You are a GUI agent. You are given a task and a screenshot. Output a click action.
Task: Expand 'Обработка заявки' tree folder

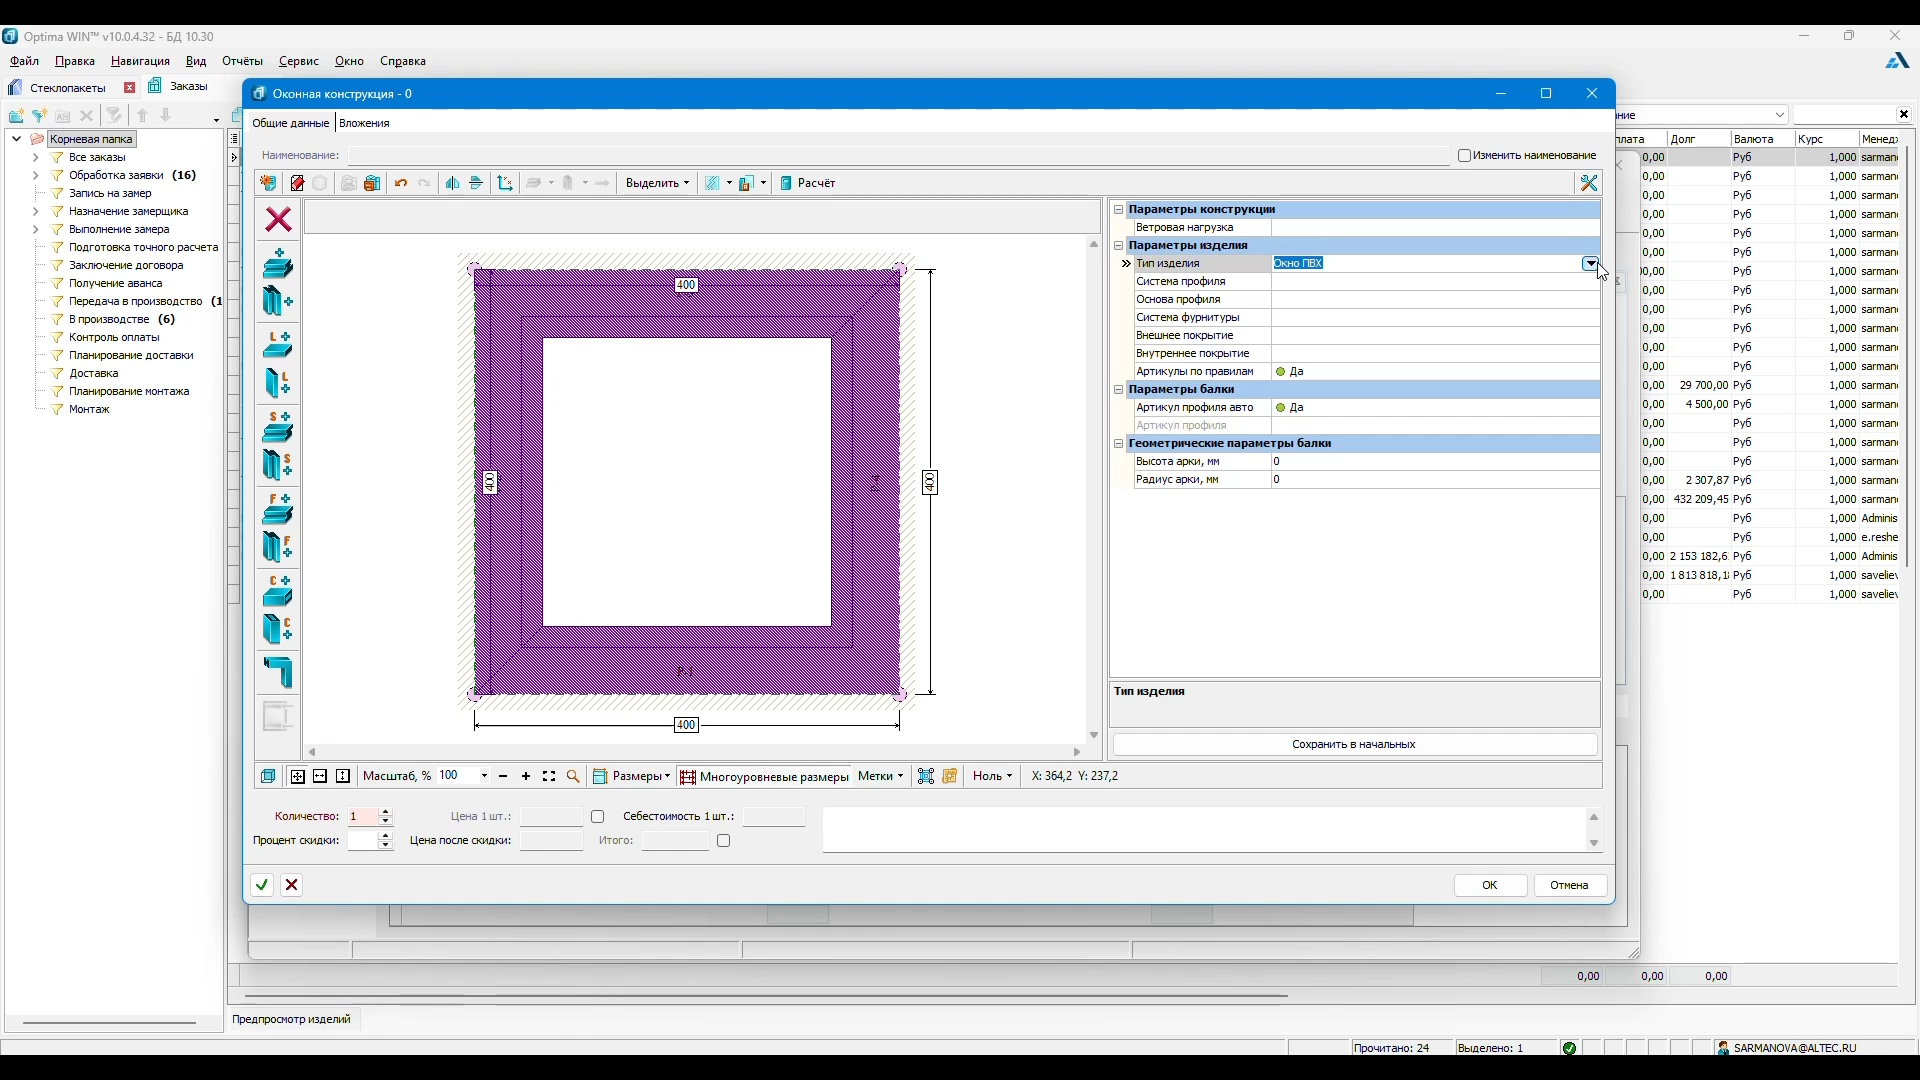36,176
